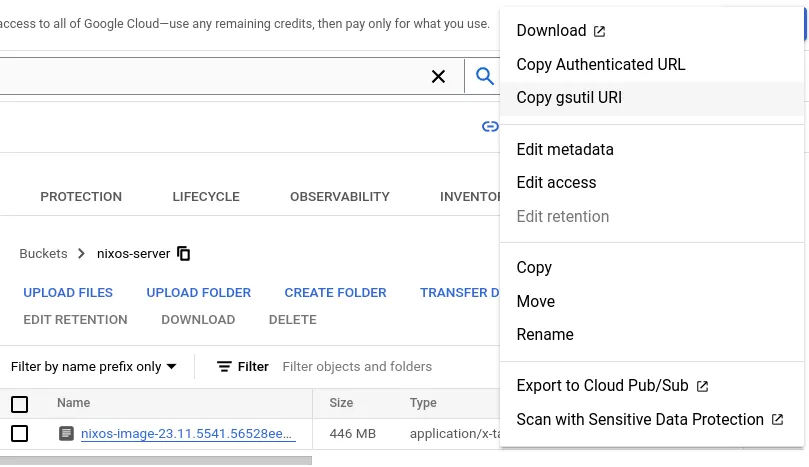Open the OBSERVABILITY tab
Image resolution: width=809 pixels, height=467 pixels.
pyautogui.click(x=339, y=197)
